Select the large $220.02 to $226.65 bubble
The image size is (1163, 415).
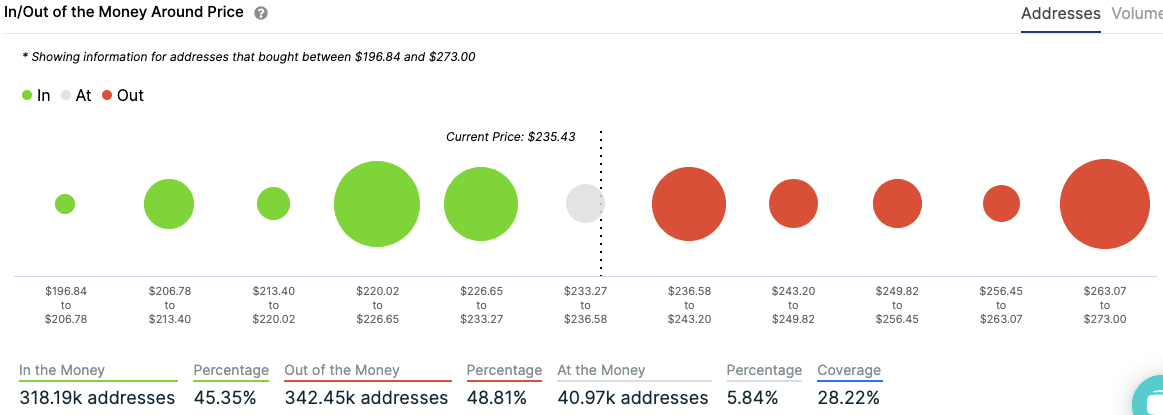[x=377, y=204]
